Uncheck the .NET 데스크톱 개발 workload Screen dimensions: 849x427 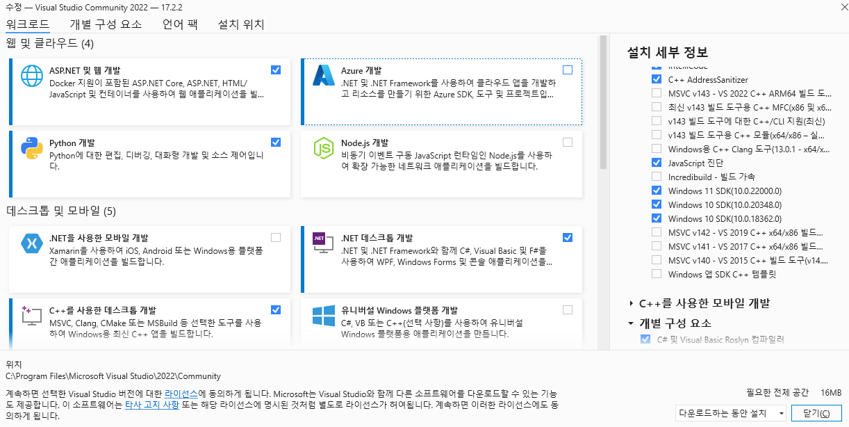(567, 238)
